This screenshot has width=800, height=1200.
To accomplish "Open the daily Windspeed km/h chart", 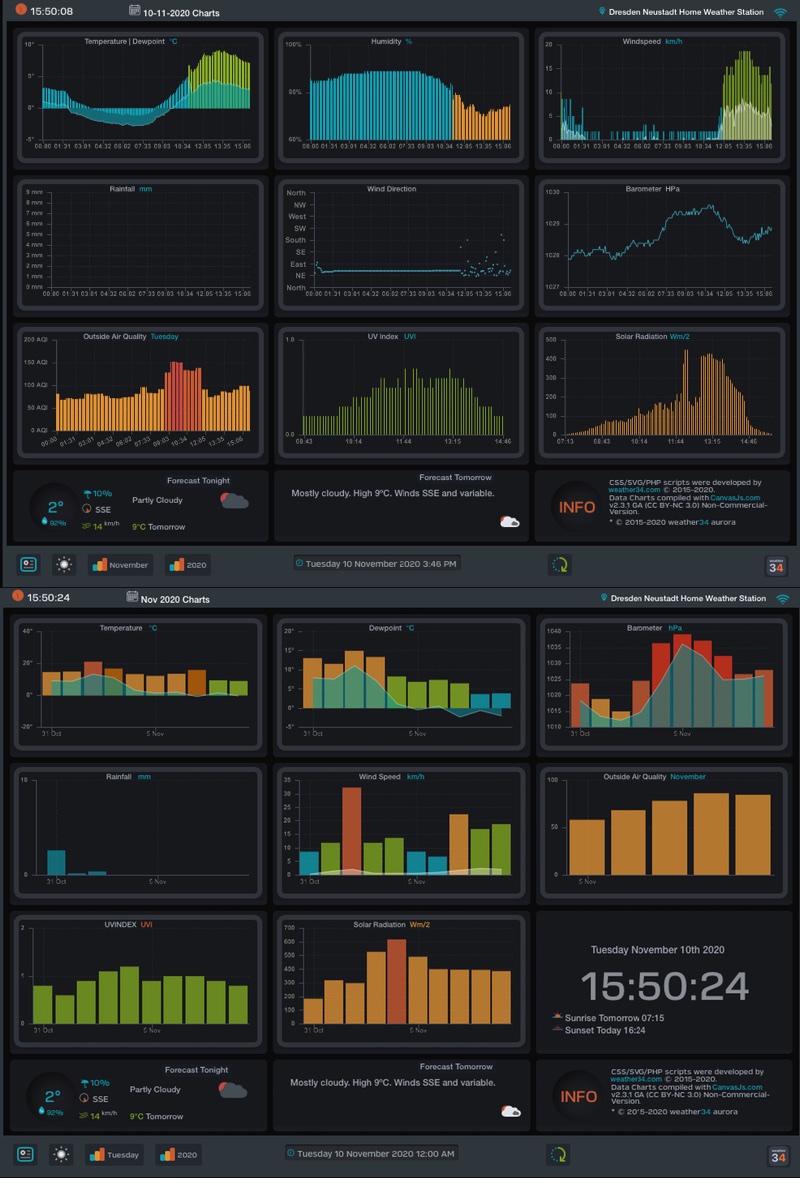I will [663, 97].
